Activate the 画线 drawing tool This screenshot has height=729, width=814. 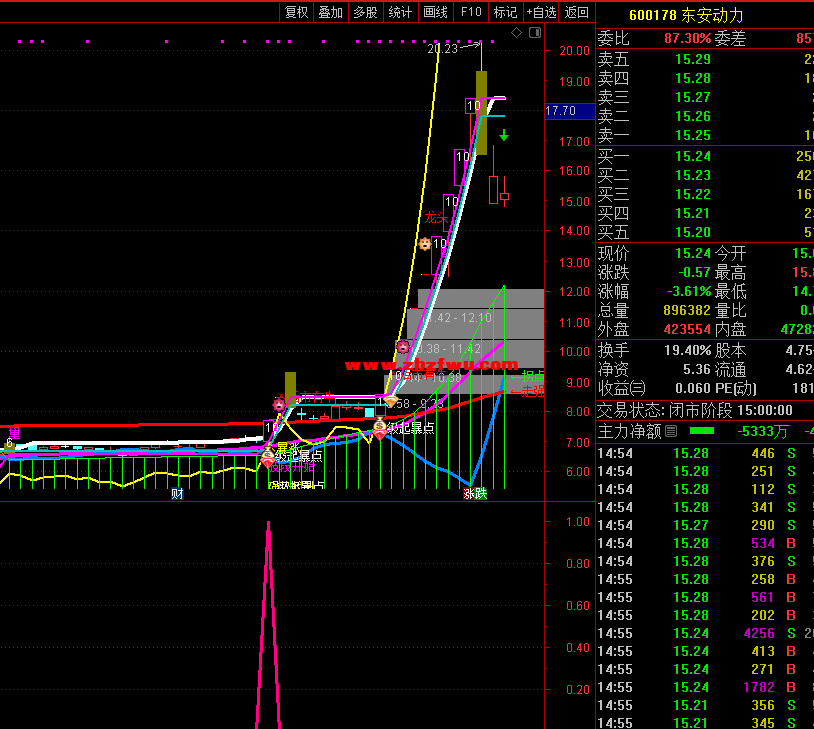[x=435, y=12]
